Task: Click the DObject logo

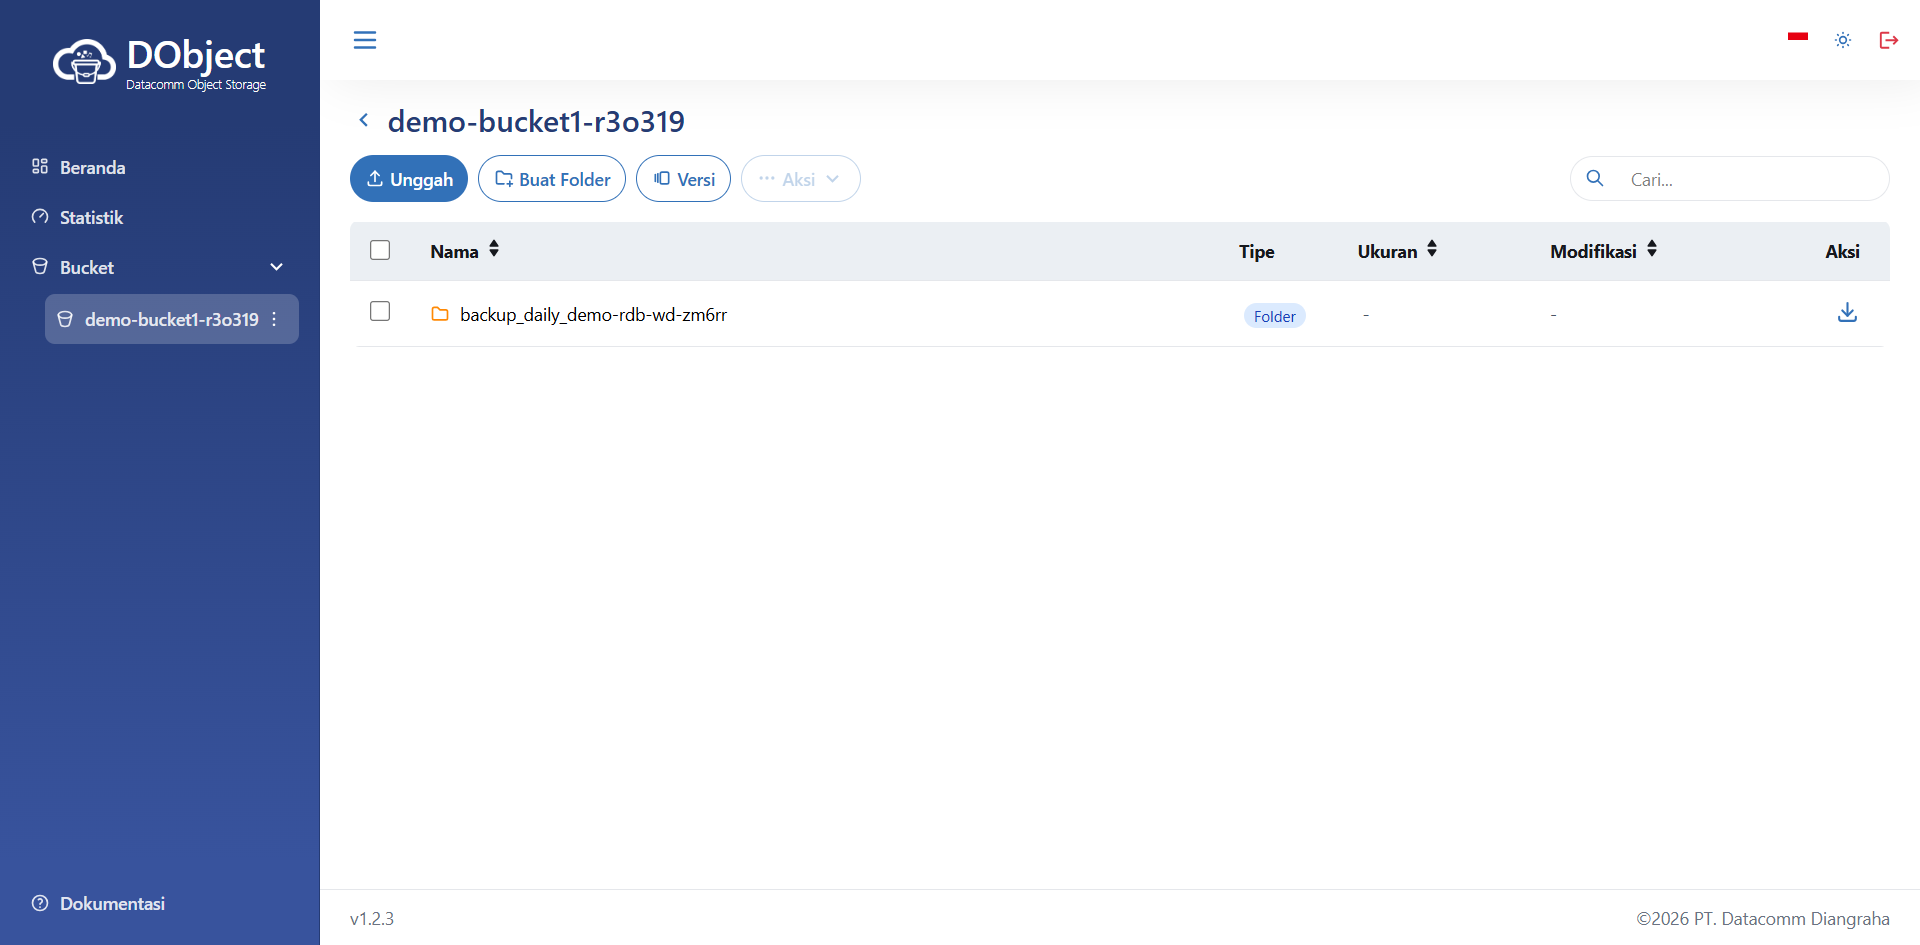Action: (160, 63)
